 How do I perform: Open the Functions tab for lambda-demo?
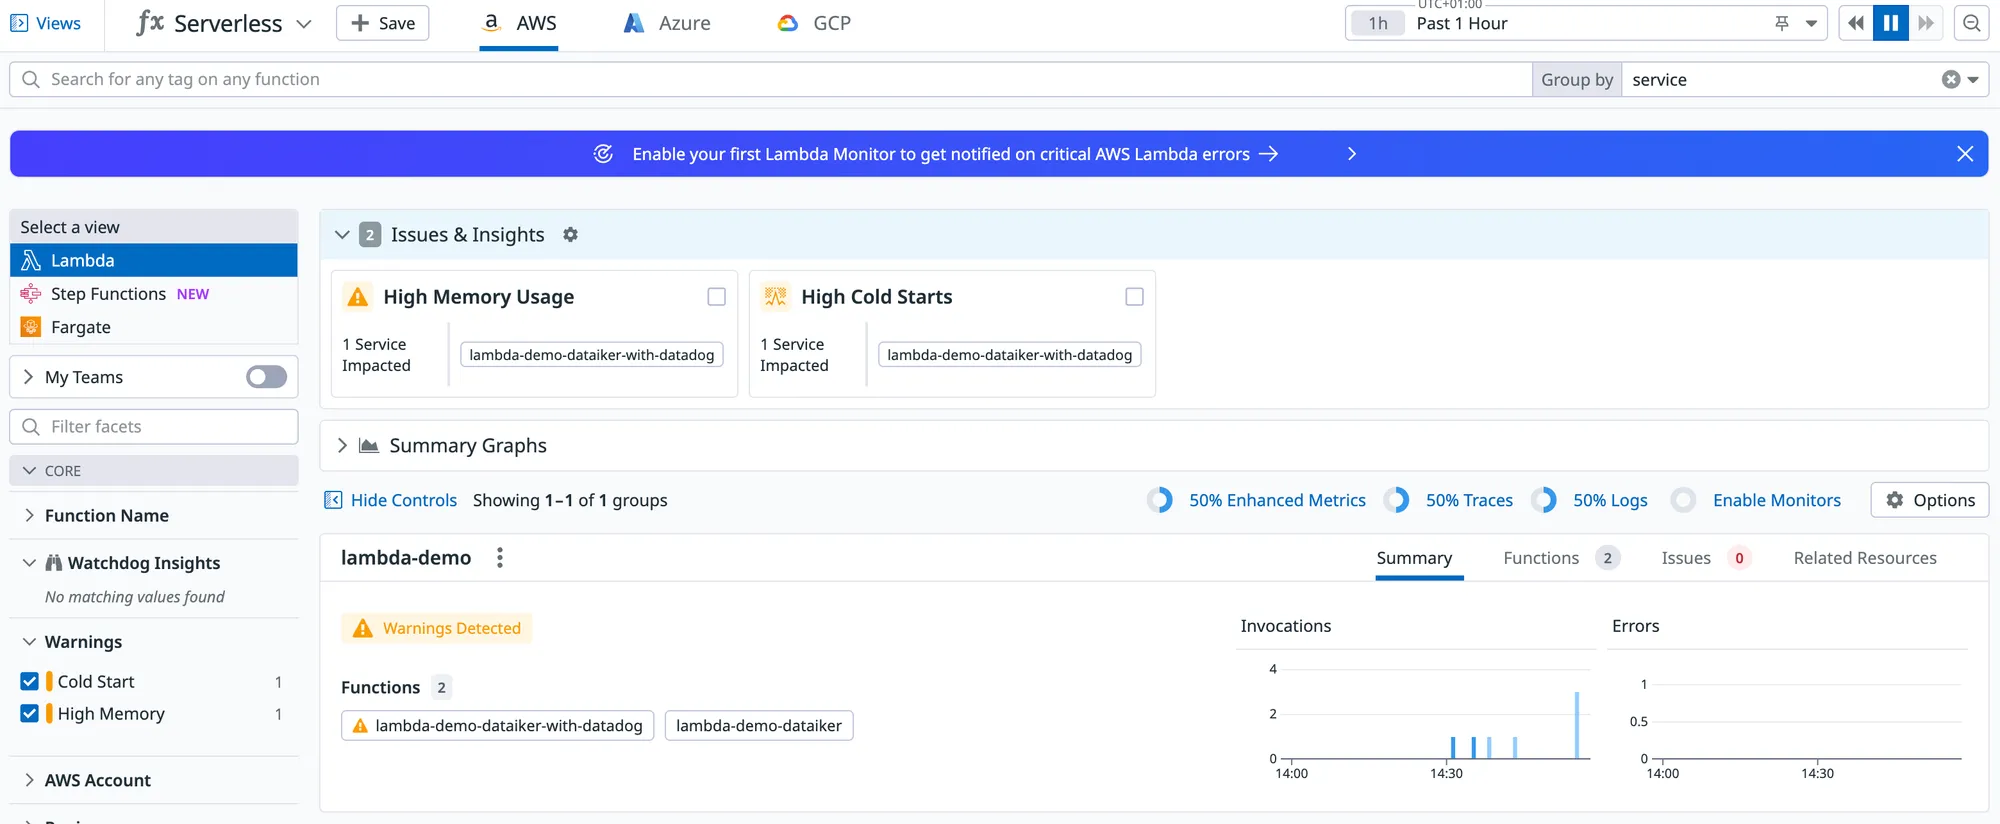click(x=1541, y=558)
